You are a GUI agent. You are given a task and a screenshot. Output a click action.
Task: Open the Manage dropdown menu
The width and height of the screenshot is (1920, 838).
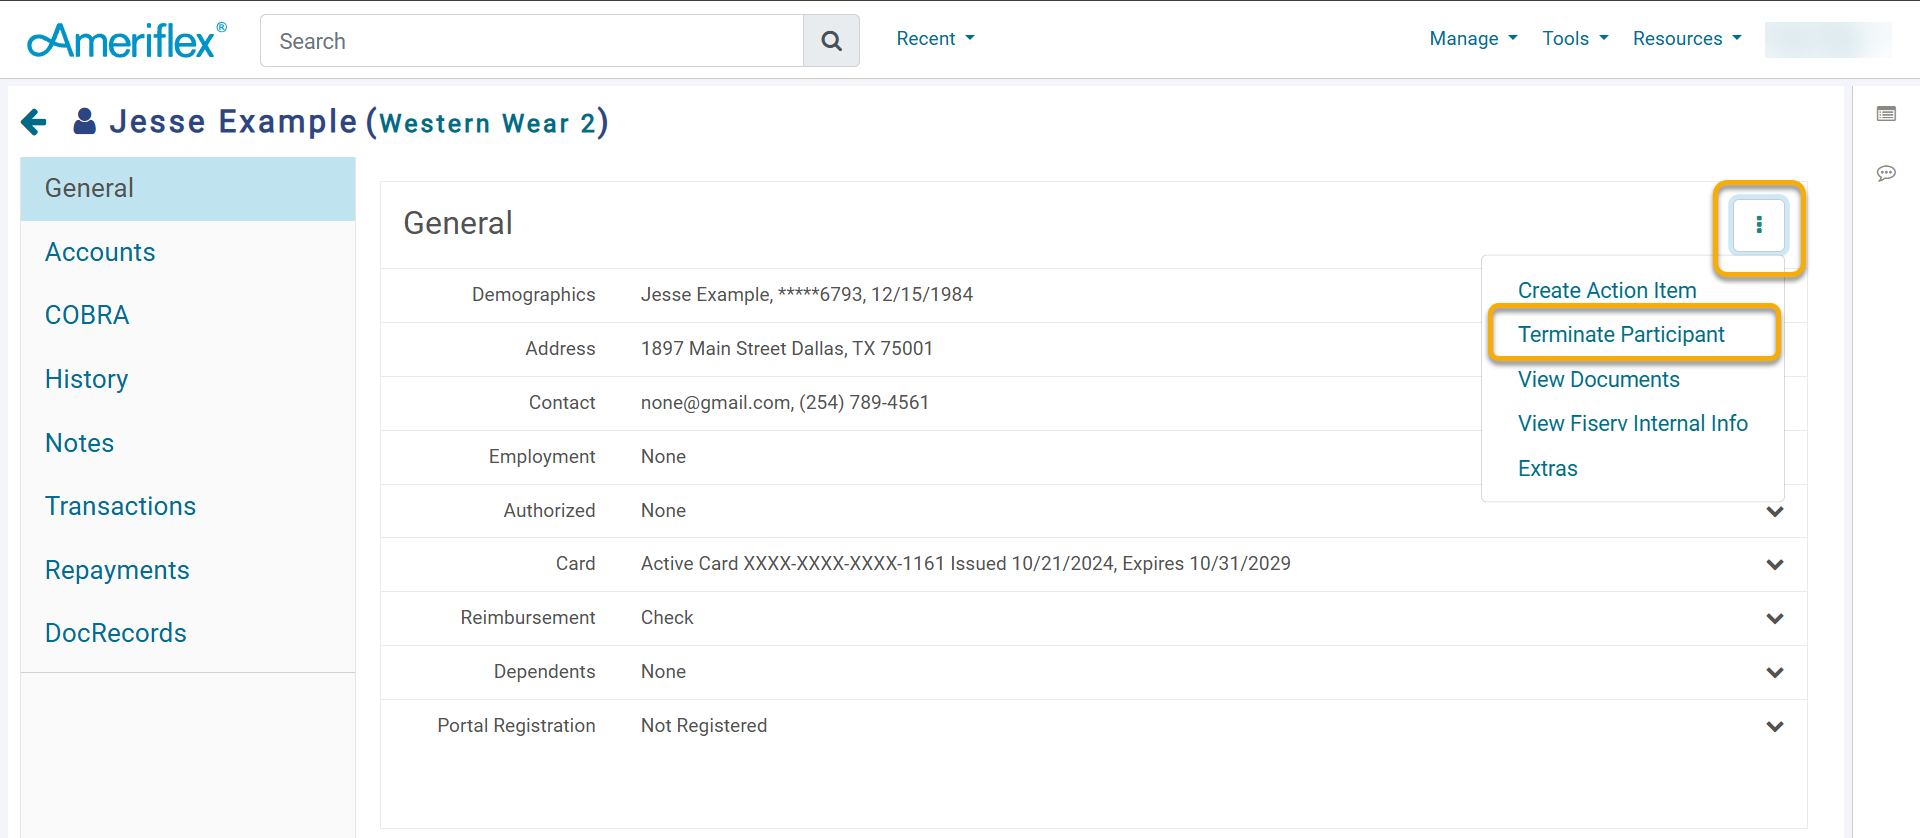tap(1473, 39)
